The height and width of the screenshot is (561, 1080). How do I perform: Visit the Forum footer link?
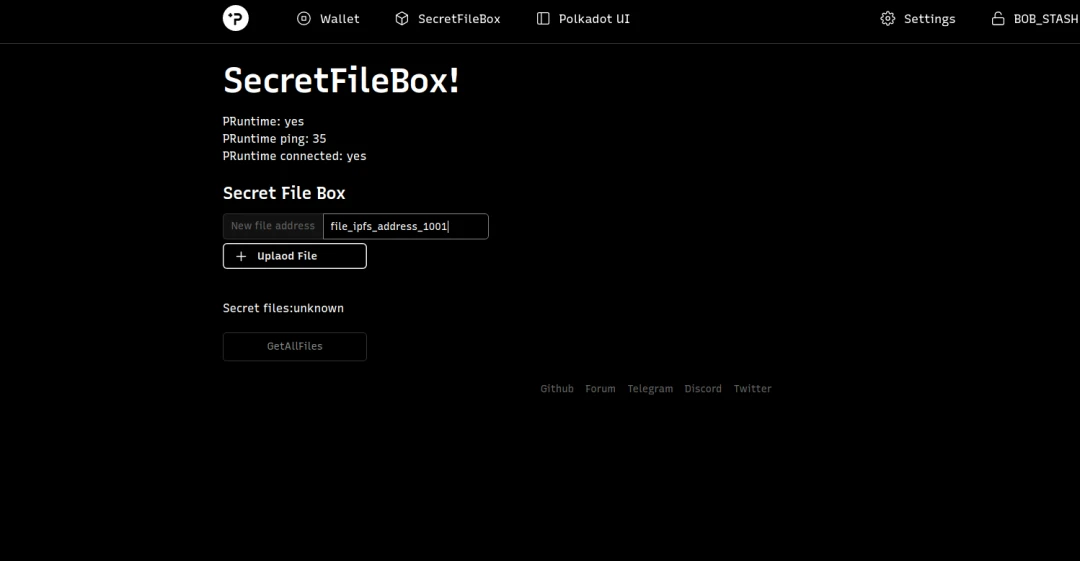[x=600, y=389]
